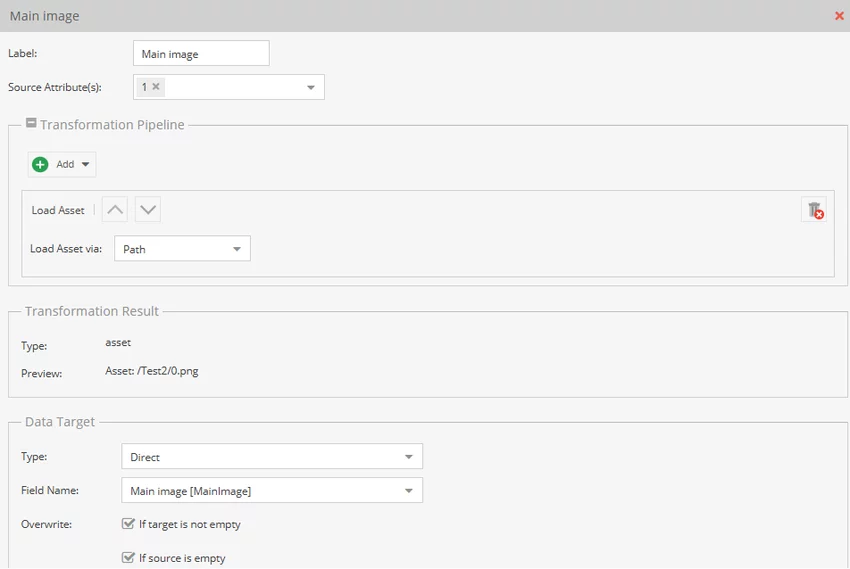Open the Add dropdown arrow
The image size is (850, 569).
85,164
